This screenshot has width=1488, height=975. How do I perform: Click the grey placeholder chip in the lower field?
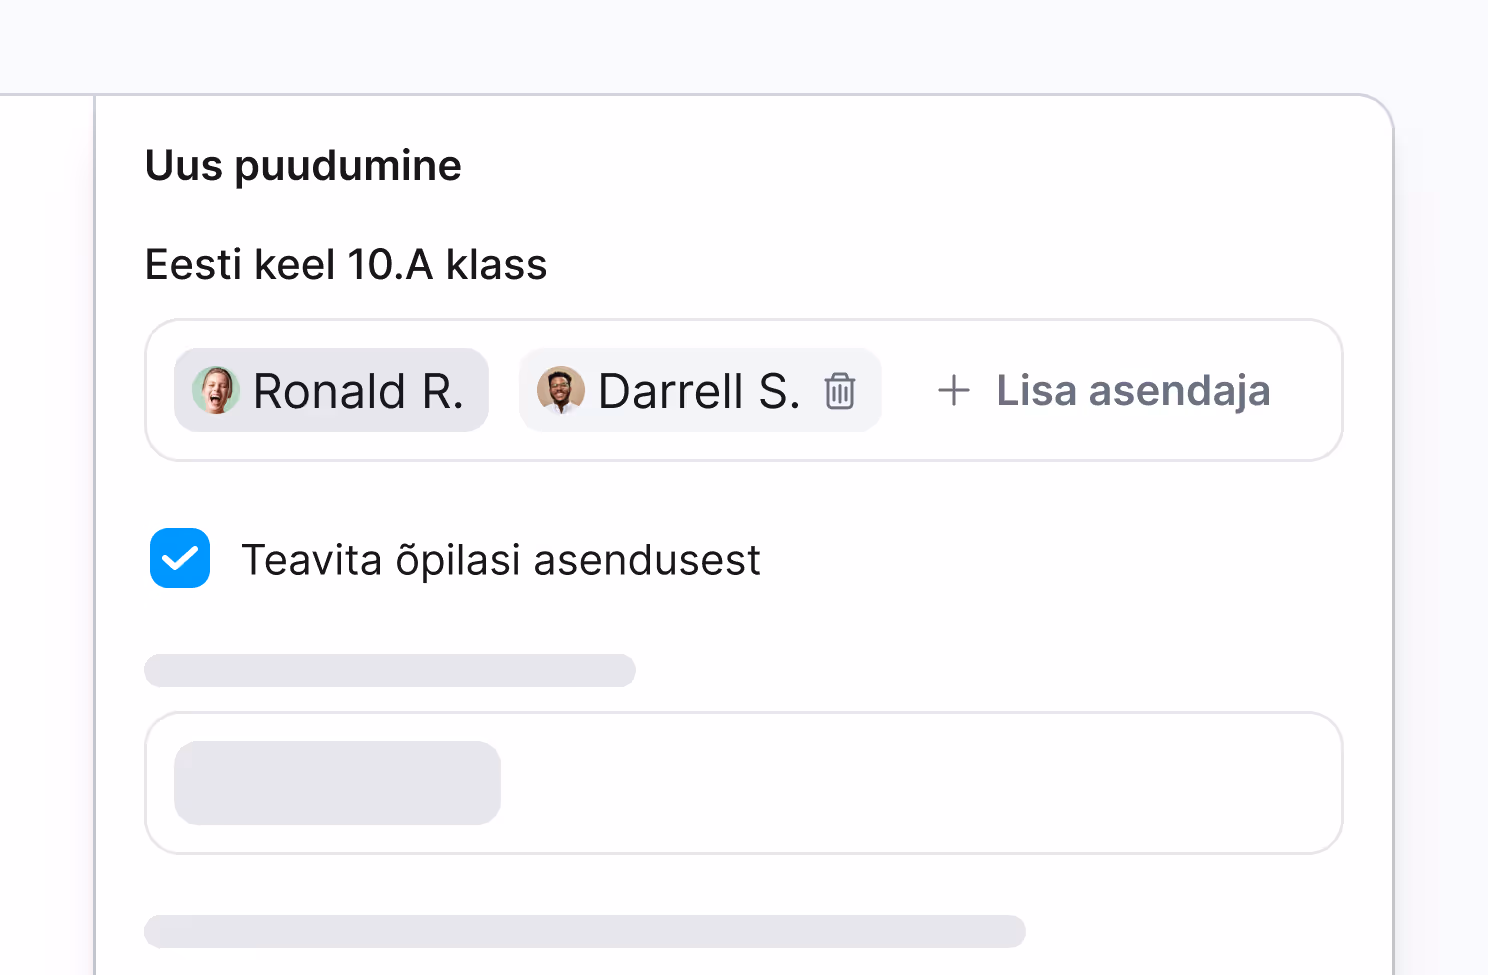337,783
